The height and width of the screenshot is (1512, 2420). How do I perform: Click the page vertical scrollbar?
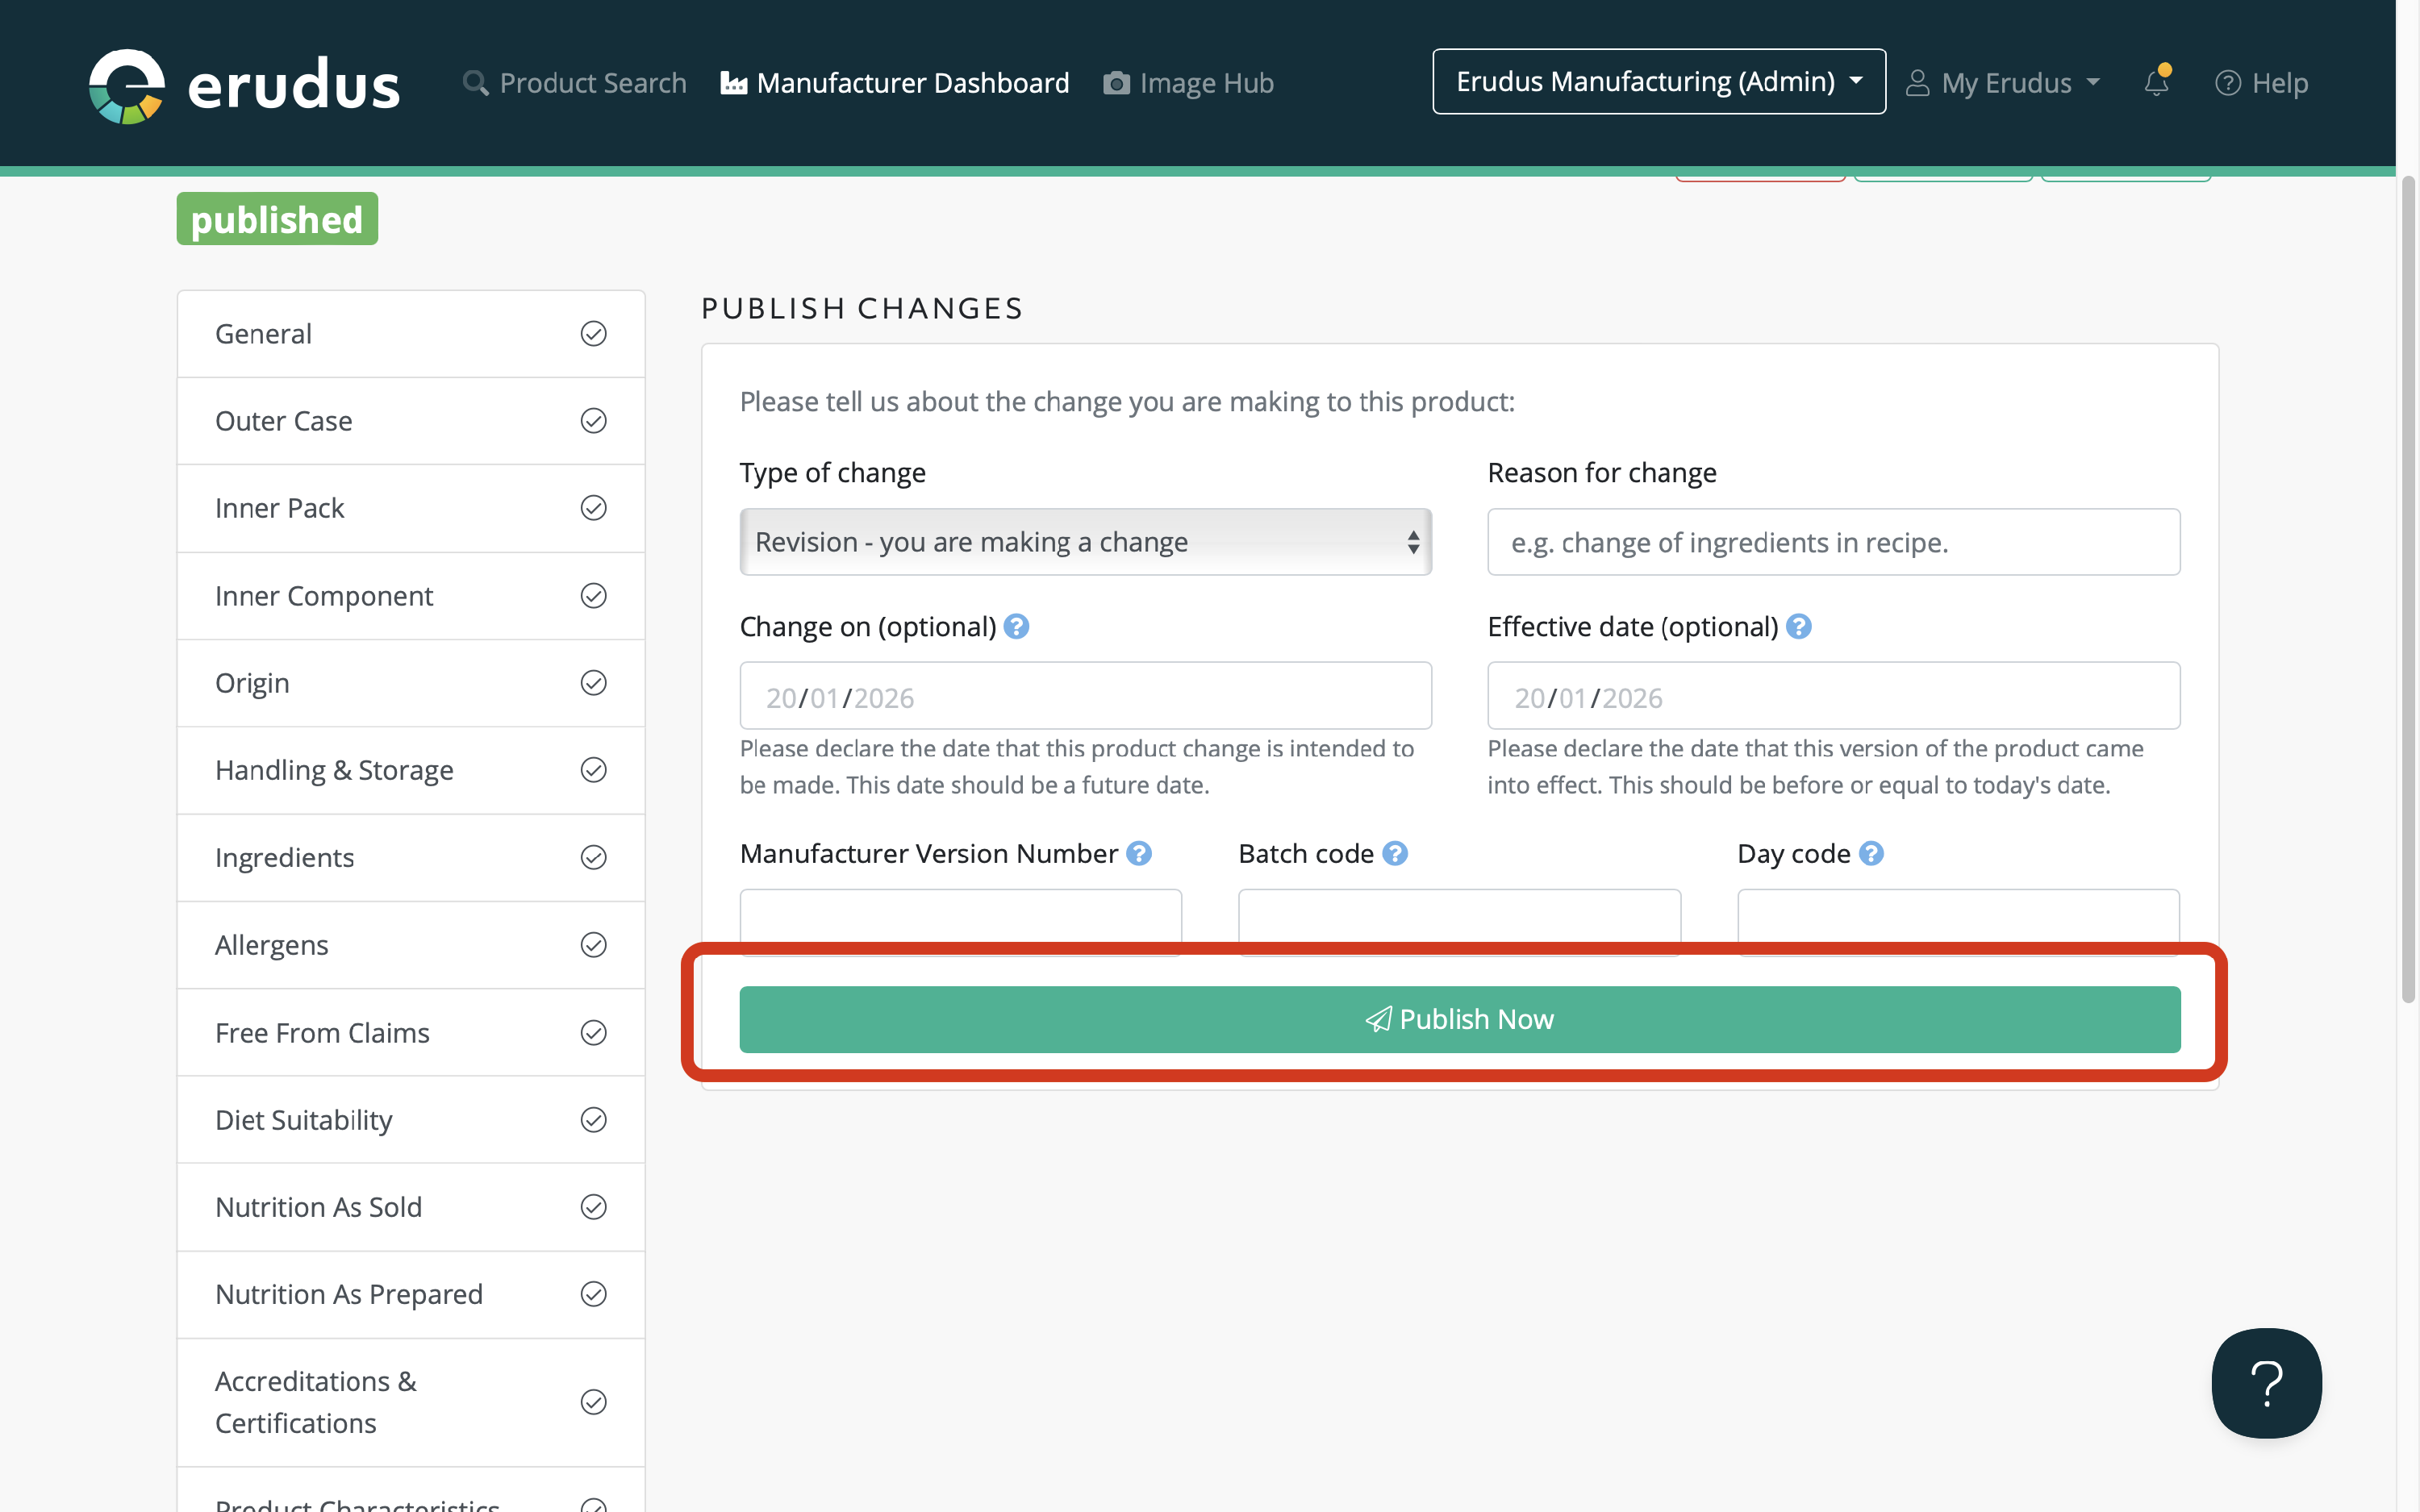click(x=2408, y=590)
